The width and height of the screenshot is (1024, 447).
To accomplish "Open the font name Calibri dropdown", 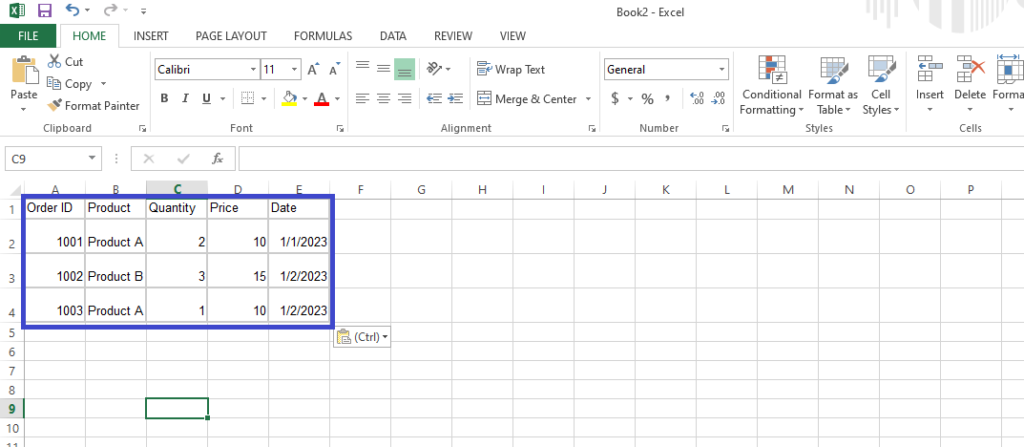I will [x=253, y=69].
